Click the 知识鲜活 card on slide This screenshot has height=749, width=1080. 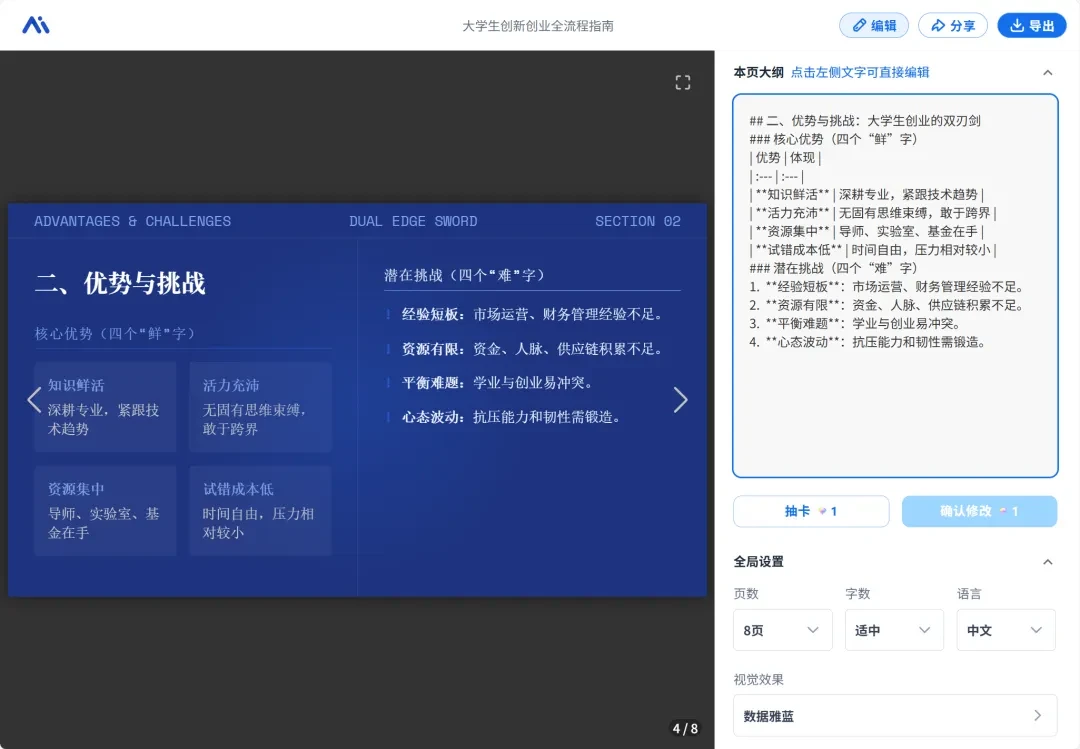point(105,407)
